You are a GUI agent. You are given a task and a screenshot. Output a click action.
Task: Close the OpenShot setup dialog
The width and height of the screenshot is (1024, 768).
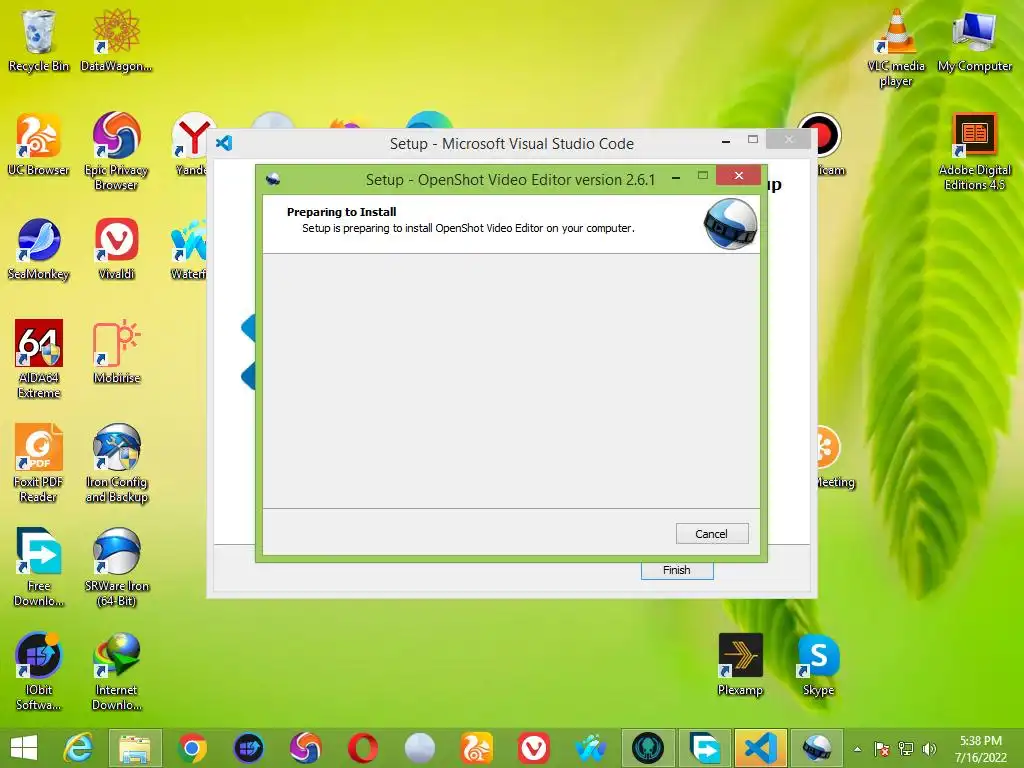pyautogui.click(x=739, y=175)
